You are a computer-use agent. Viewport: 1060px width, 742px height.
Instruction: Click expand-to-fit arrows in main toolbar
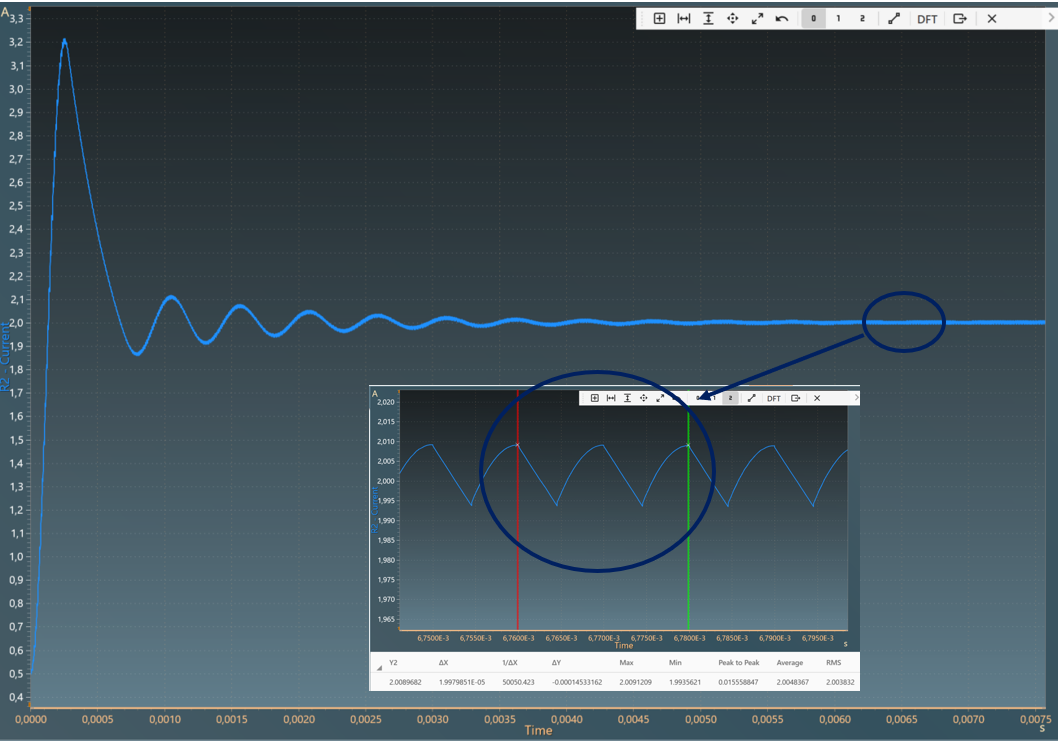coord(757,19)
